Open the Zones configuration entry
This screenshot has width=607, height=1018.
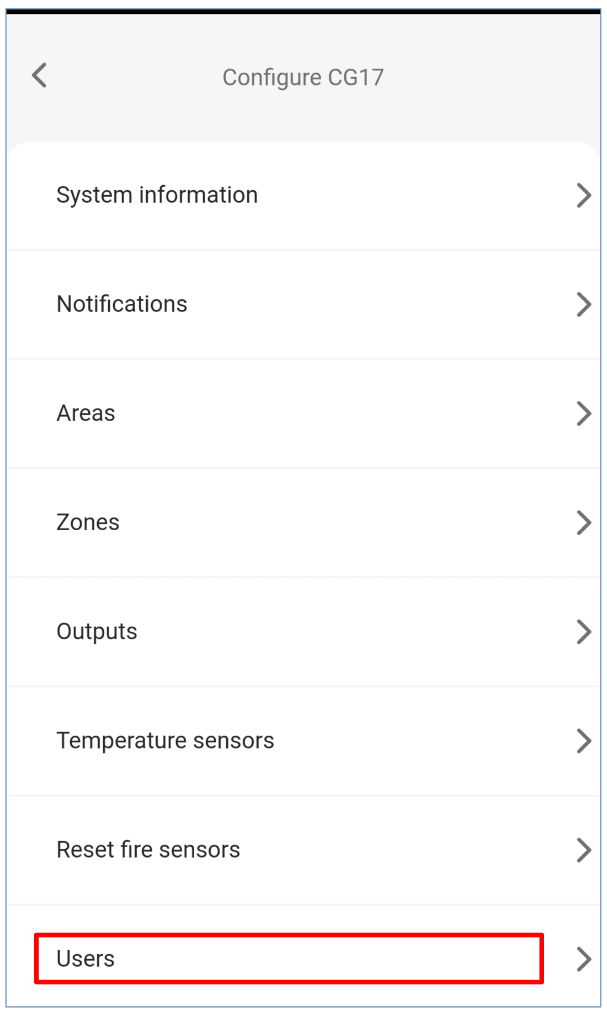(88, 522)
